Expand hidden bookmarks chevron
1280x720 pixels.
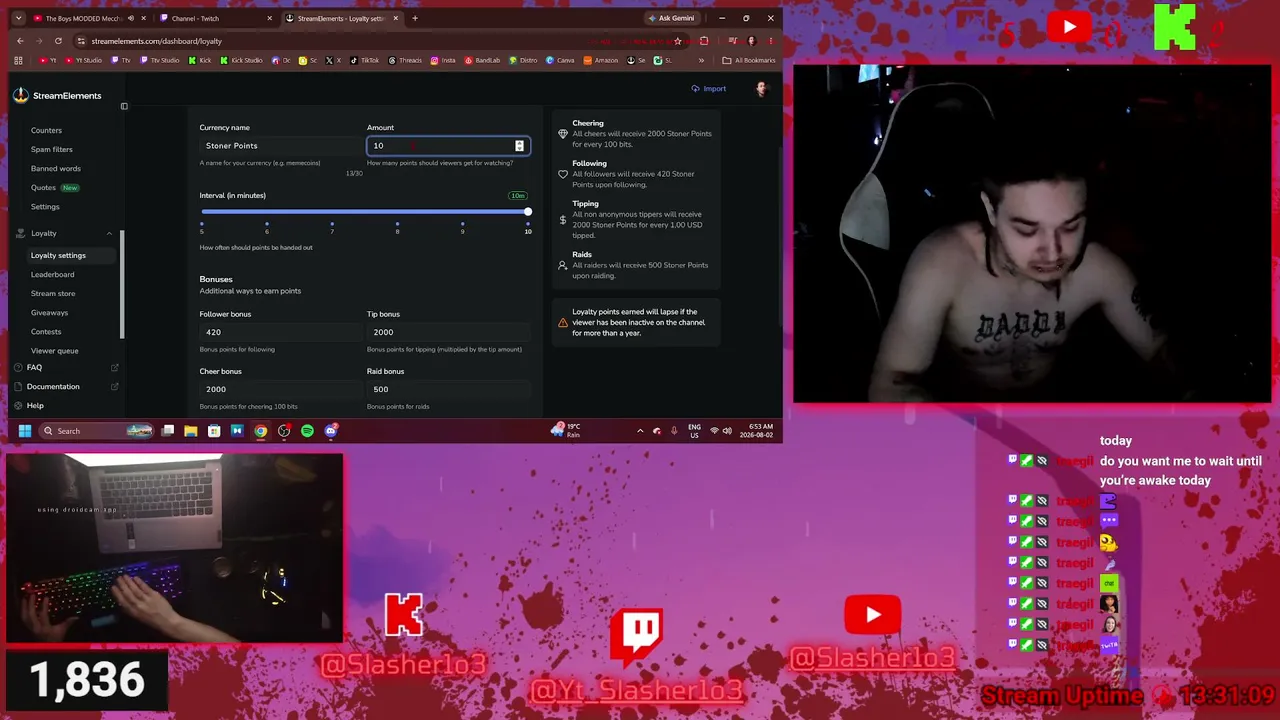click(701, 60)
